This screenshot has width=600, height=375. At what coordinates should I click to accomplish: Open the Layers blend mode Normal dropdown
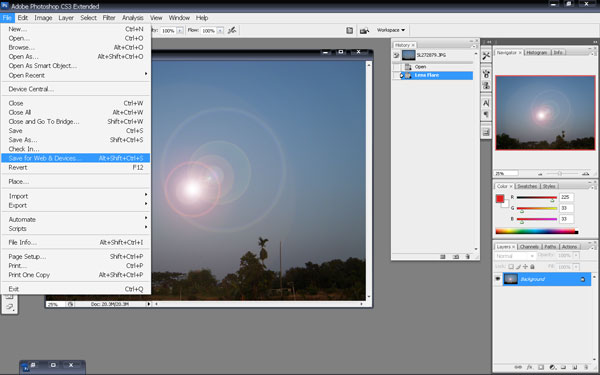(515, 256)
